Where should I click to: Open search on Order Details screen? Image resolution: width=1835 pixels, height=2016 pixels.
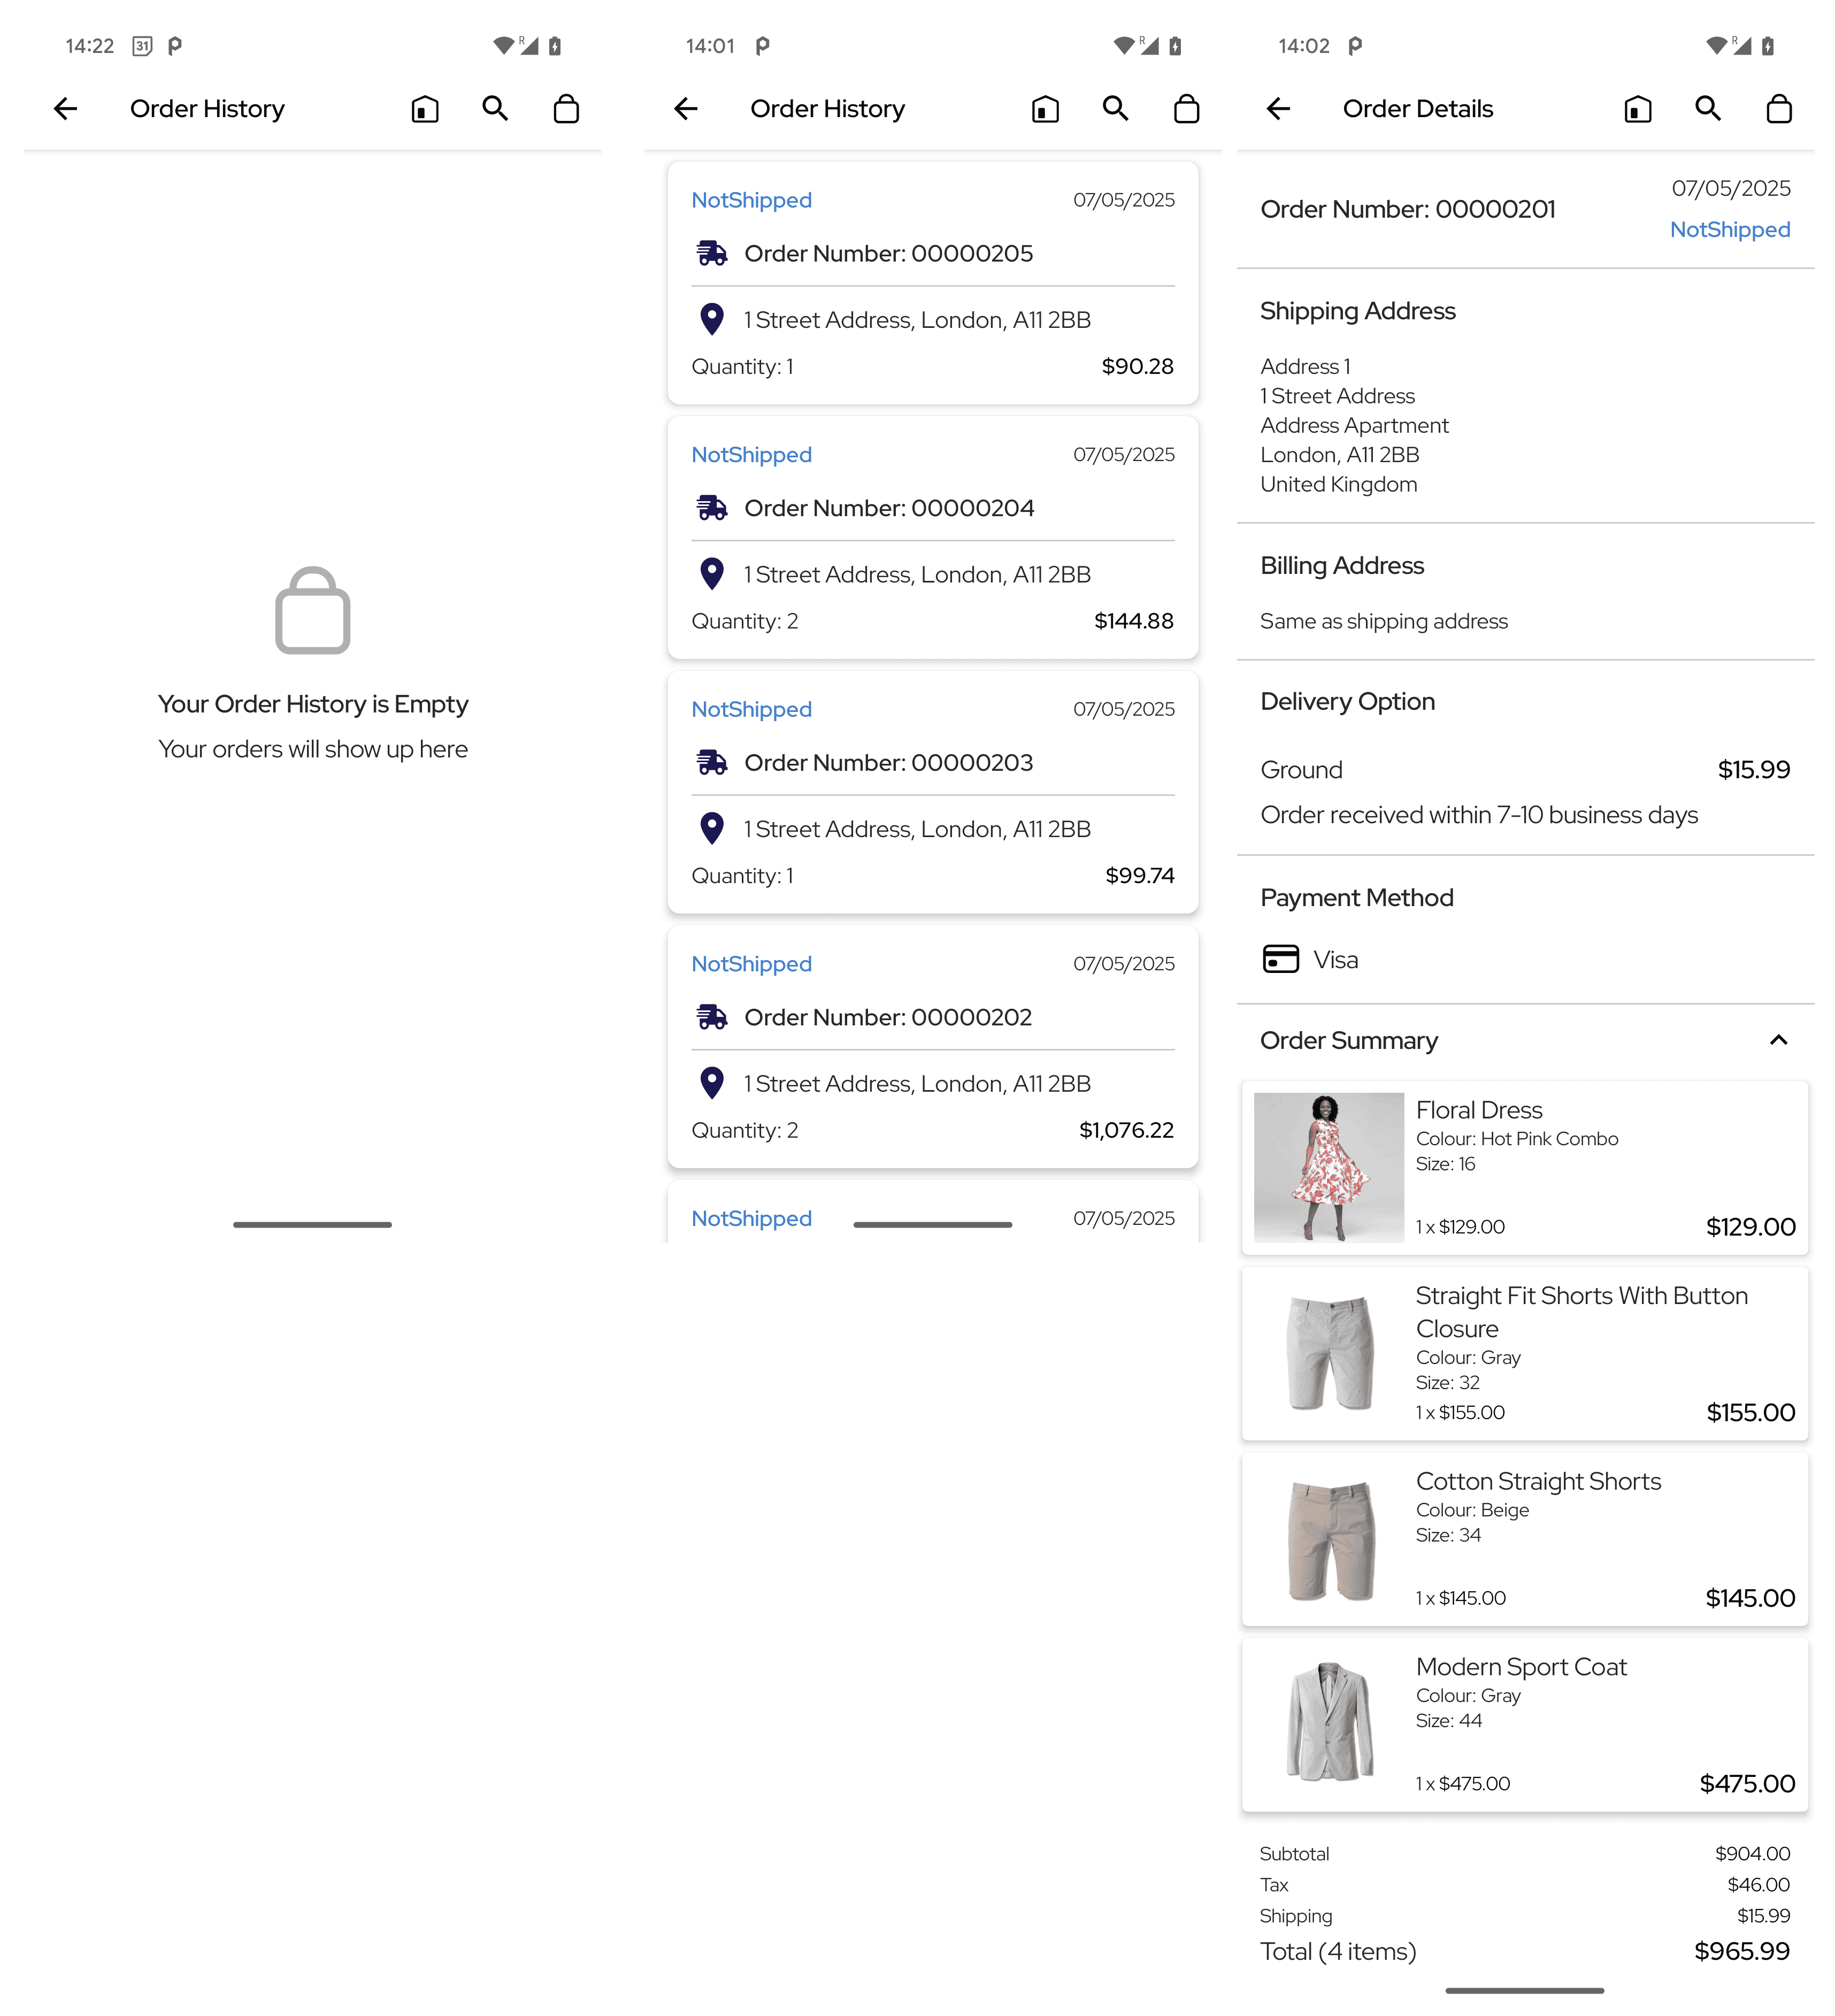[1708, 108]
